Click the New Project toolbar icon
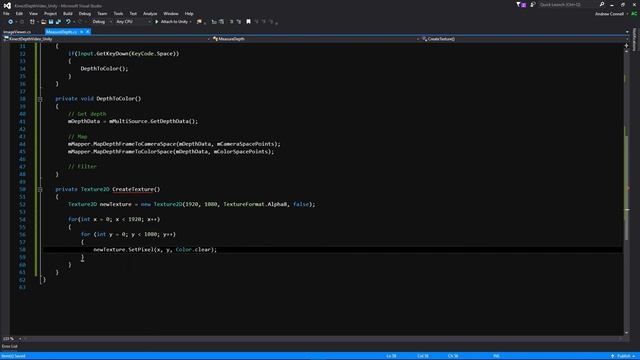 click(32, 22)
